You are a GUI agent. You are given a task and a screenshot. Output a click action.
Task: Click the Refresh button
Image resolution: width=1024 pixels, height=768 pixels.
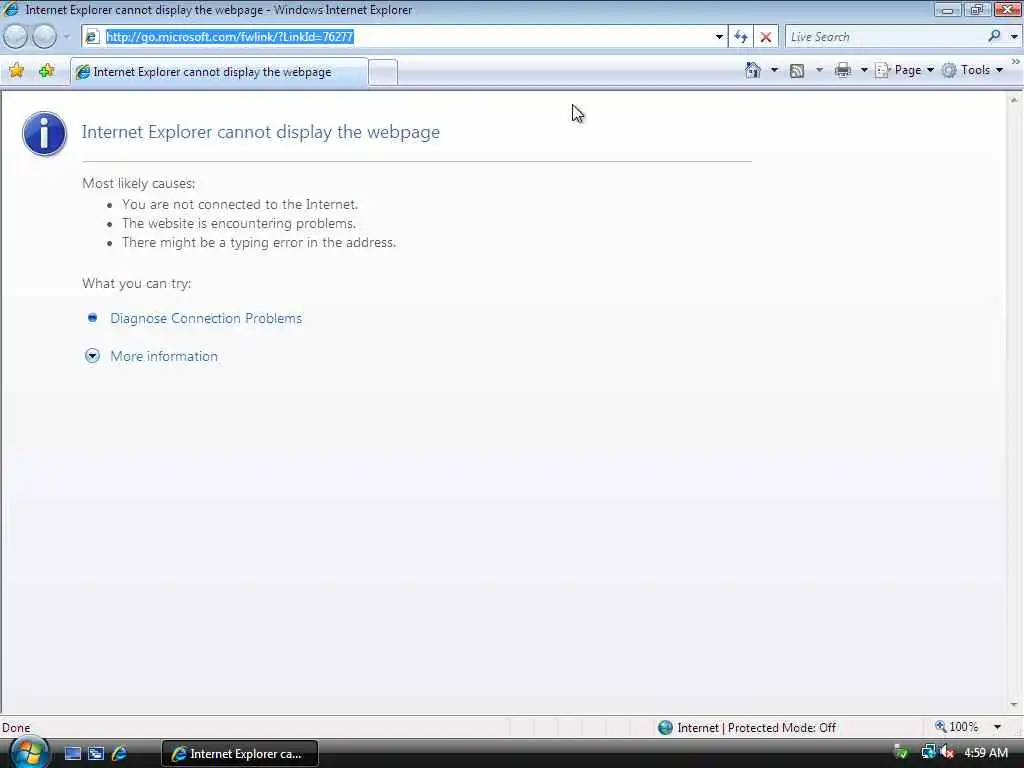pyautogui.click(x=741, y=37)
